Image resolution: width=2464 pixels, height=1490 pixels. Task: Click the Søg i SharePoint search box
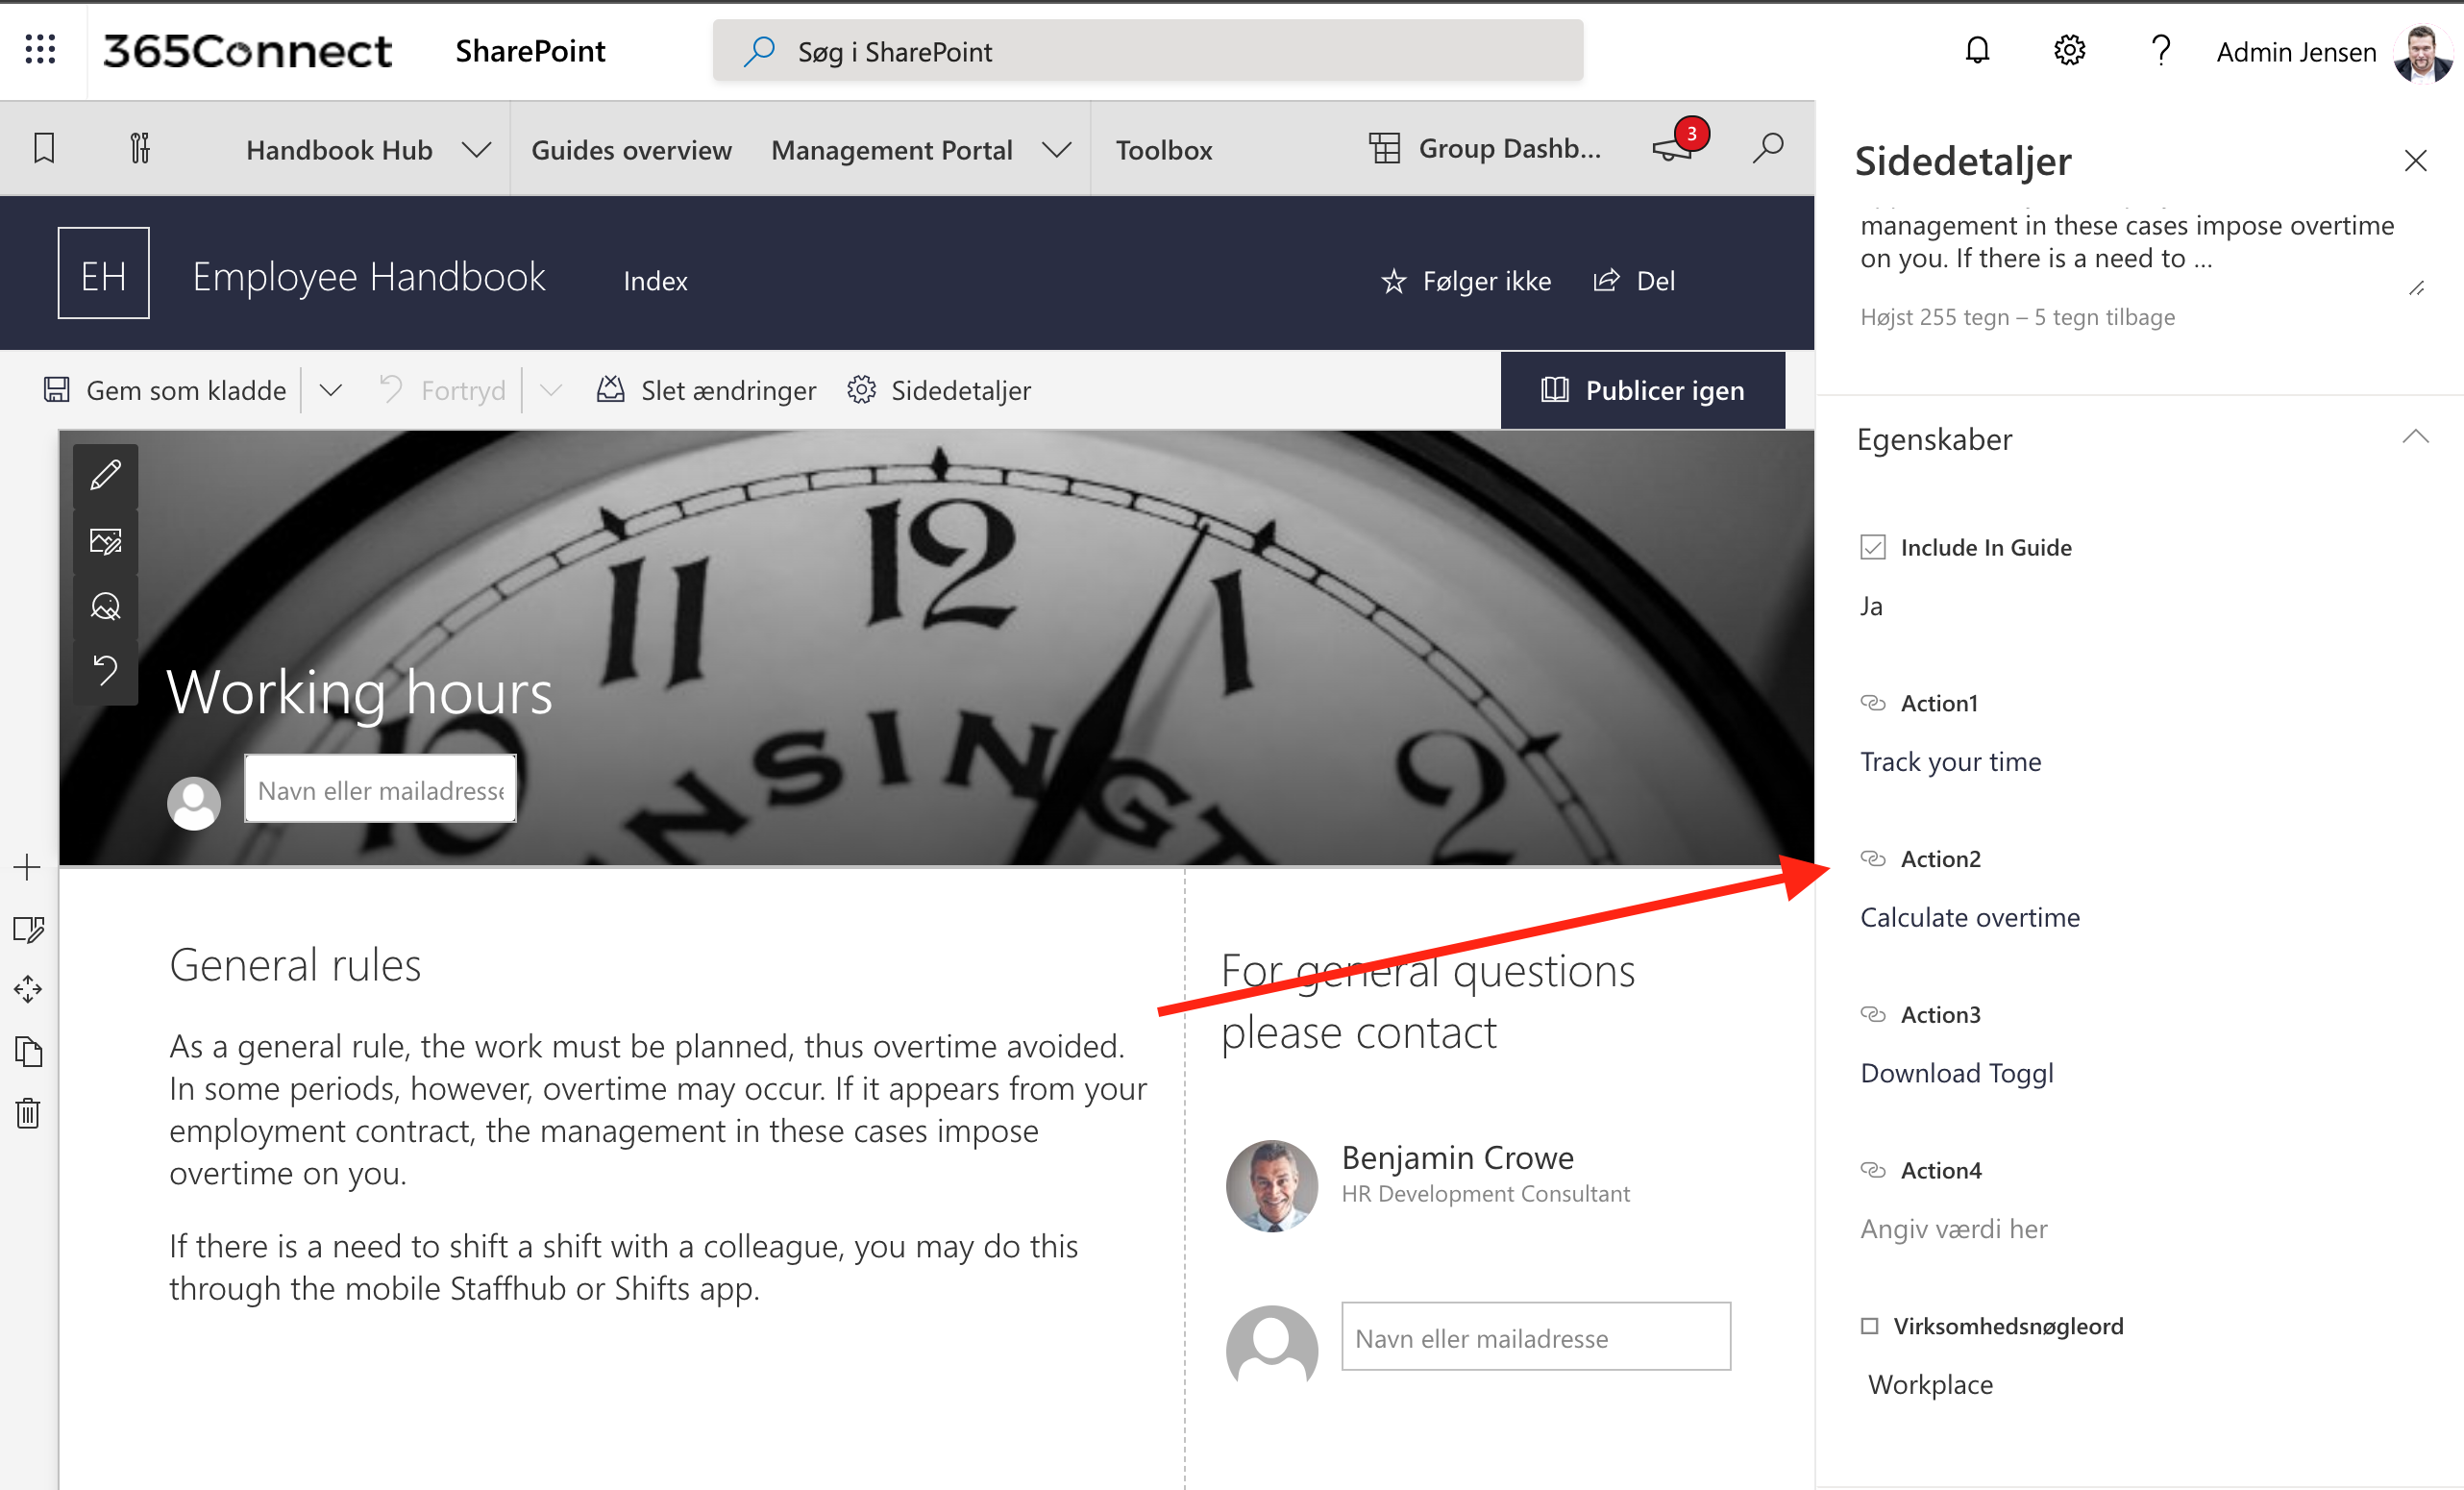pos(1148,51)
